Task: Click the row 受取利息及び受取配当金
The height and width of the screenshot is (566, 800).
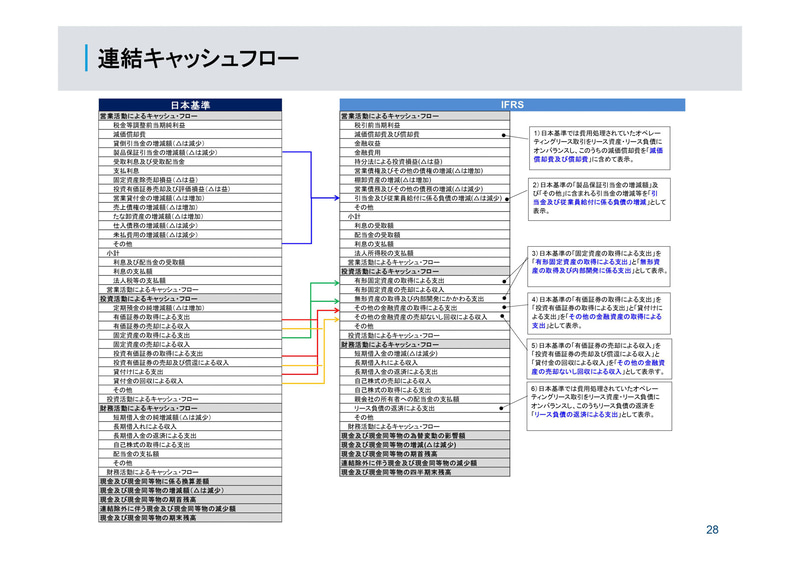Action: click(x=190, y=162)
